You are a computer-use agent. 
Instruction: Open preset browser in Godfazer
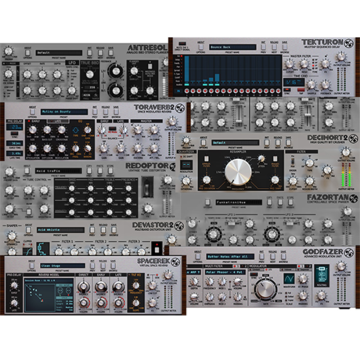tap(284, 256)
